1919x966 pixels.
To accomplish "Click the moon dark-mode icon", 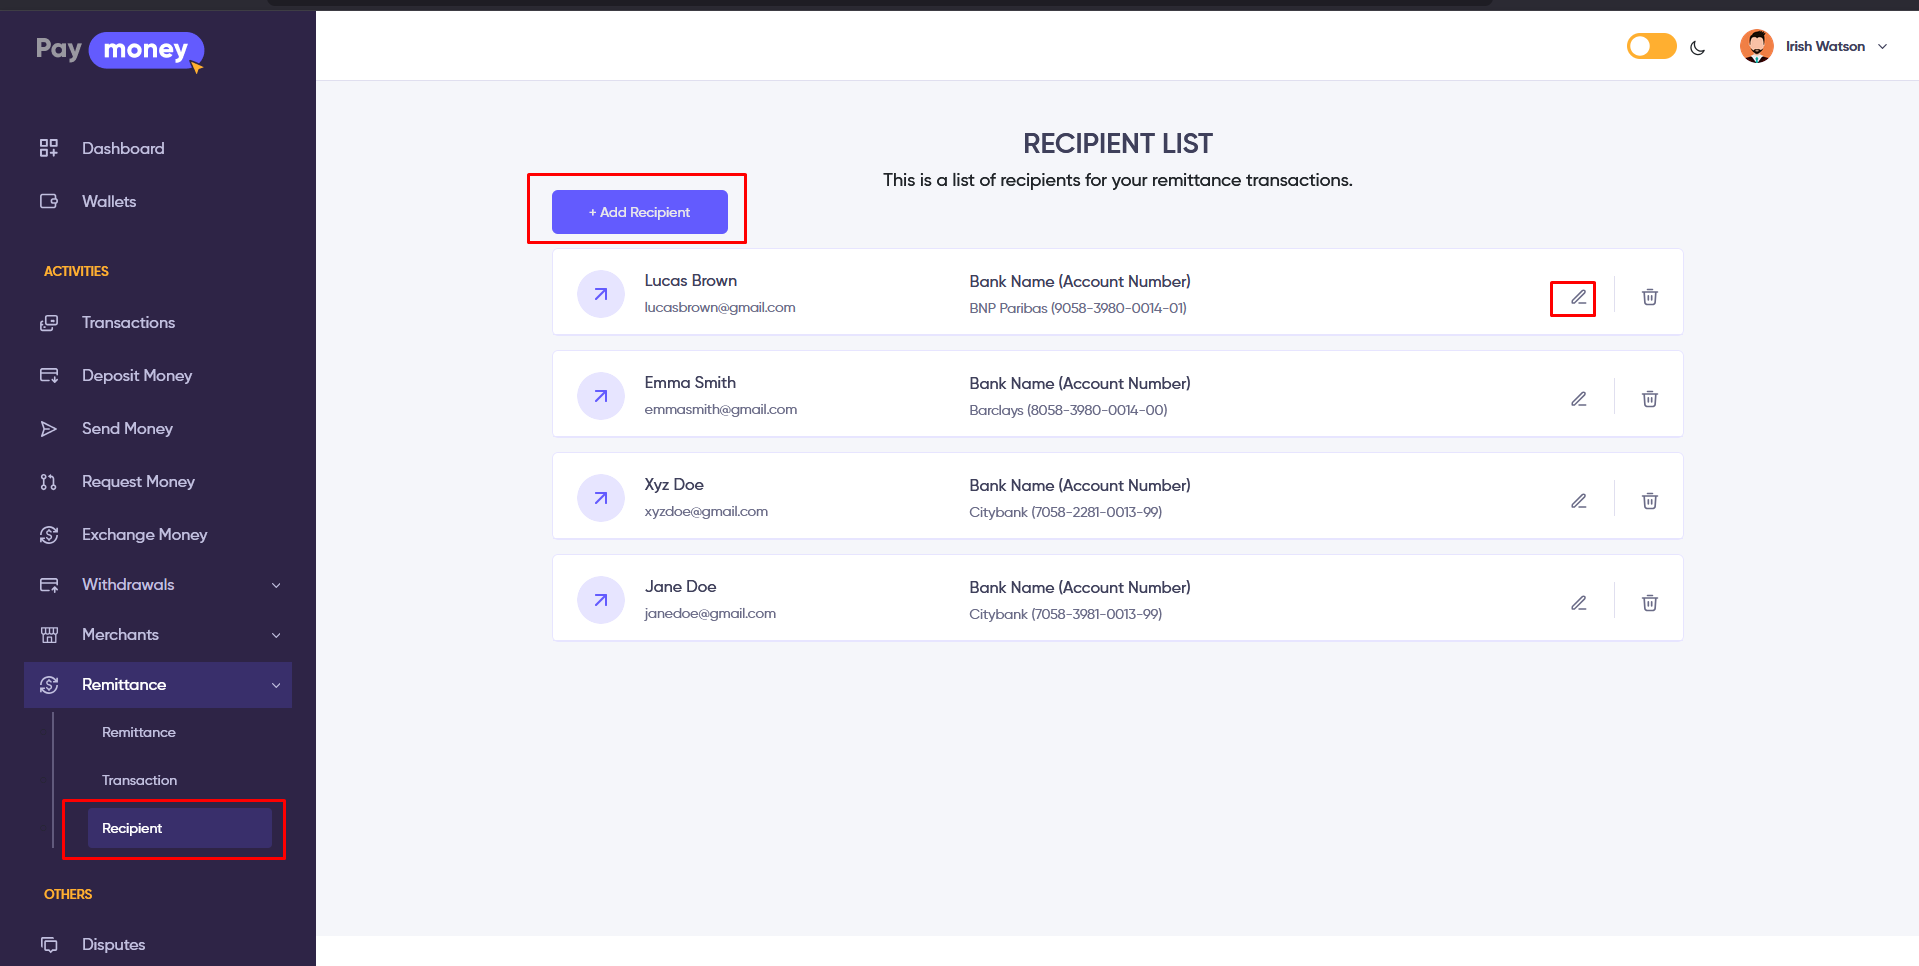I will tap(1697, 47).
